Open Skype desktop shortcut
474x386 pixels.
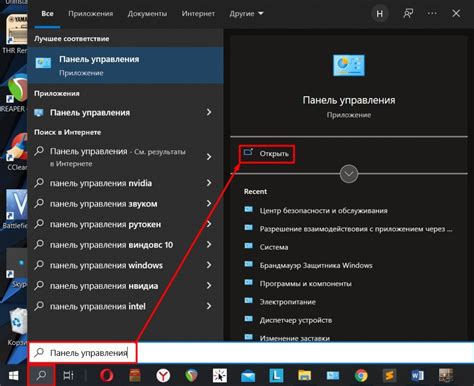(x=17, y=269)
